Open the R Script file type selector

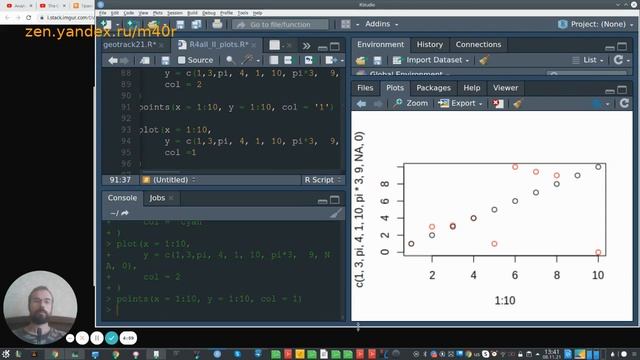322,180
